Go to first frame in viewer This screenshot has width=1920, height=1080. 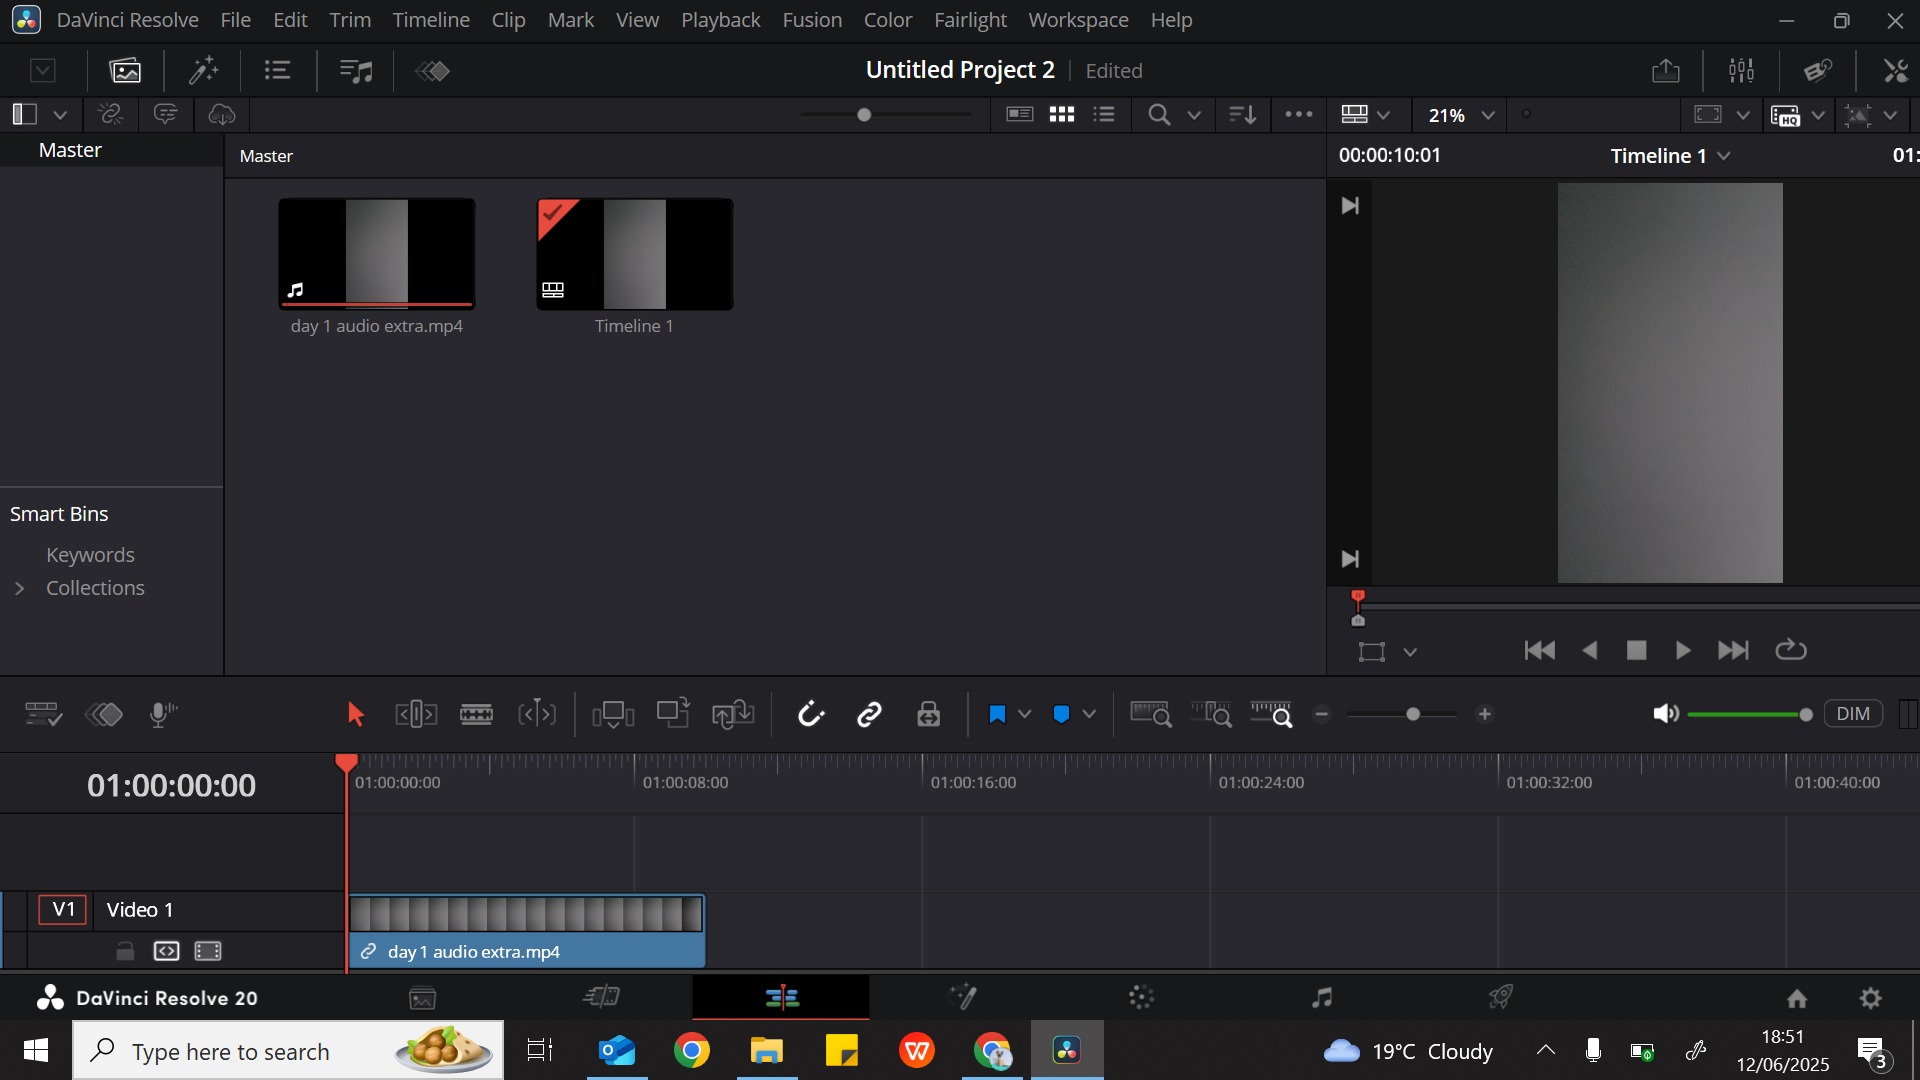coord(1539,650)
